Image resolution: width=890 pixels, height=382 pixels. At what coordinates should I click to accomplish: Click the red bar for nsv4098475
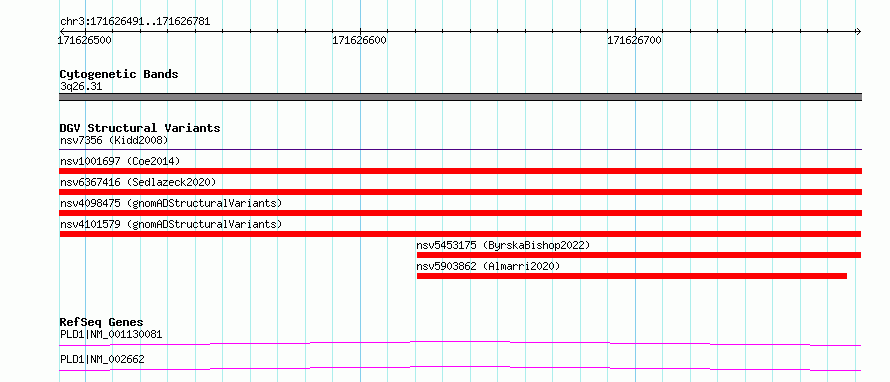coord(460,213)
